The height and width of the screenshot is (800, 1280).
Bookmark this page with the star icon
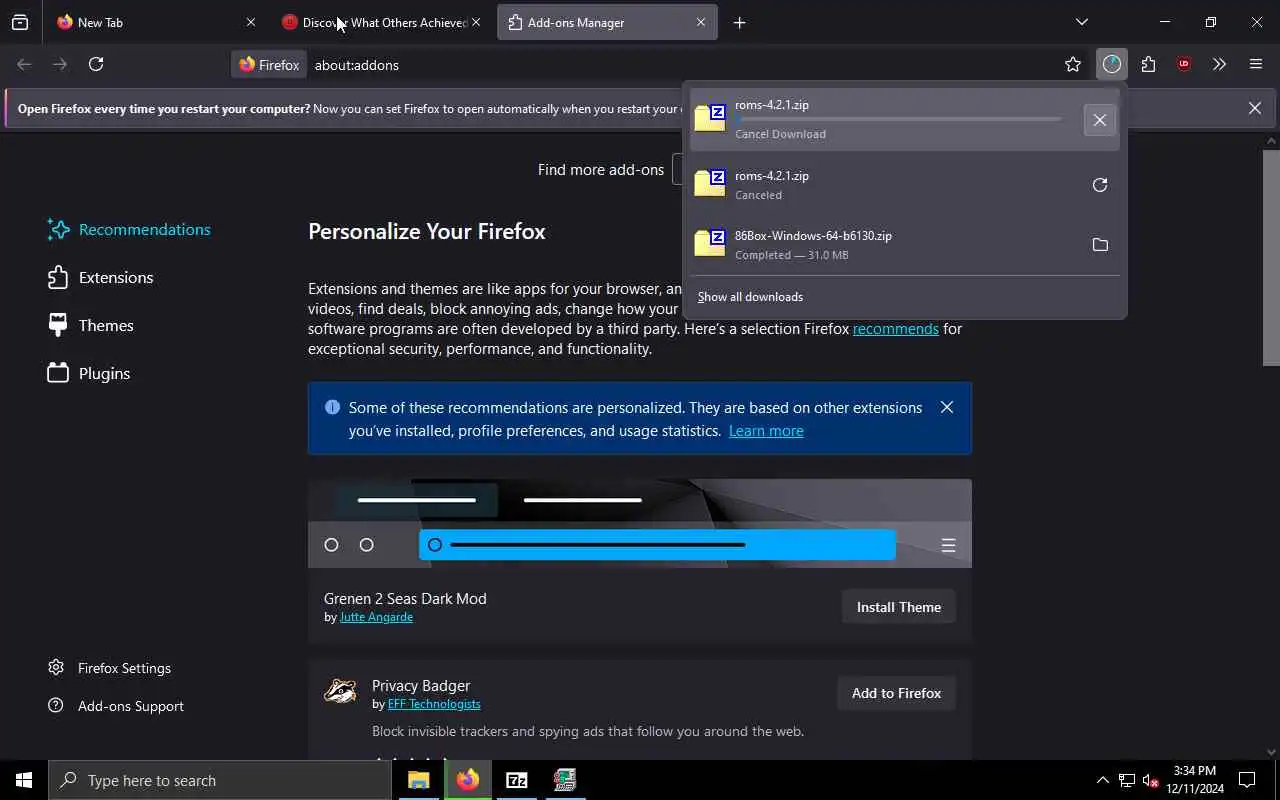[1073, 64]
